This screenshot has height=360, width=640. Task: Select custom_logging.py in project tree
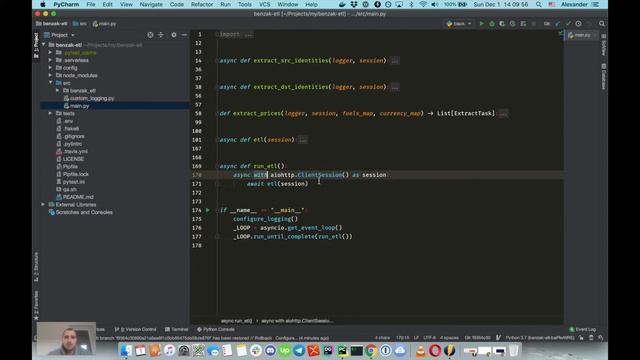tap(89, 98)
